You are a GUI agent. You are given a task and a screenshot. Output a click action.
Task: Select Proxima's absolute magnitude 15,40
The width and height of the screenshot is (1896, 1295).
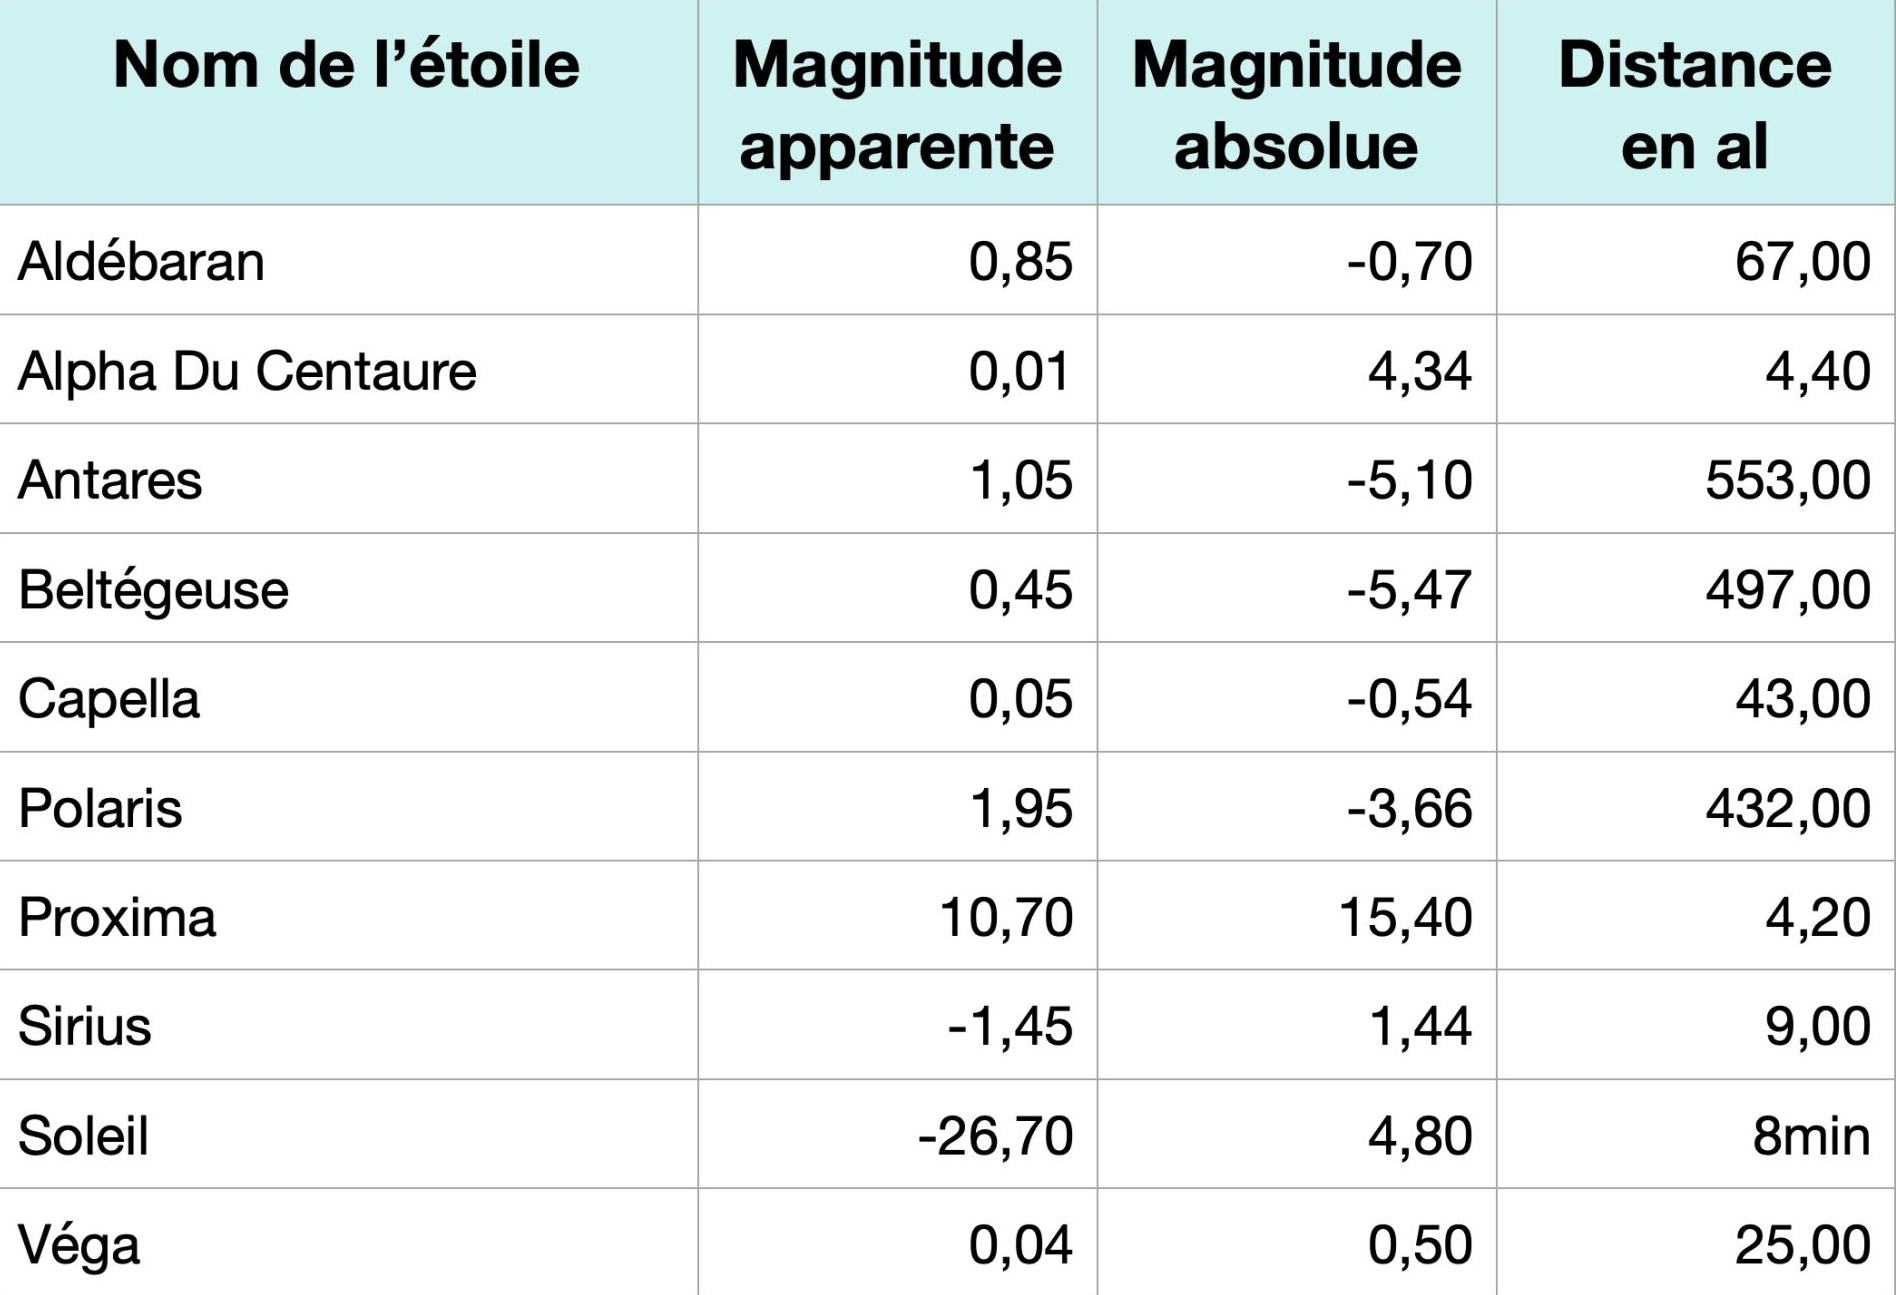coord(1405,917)
